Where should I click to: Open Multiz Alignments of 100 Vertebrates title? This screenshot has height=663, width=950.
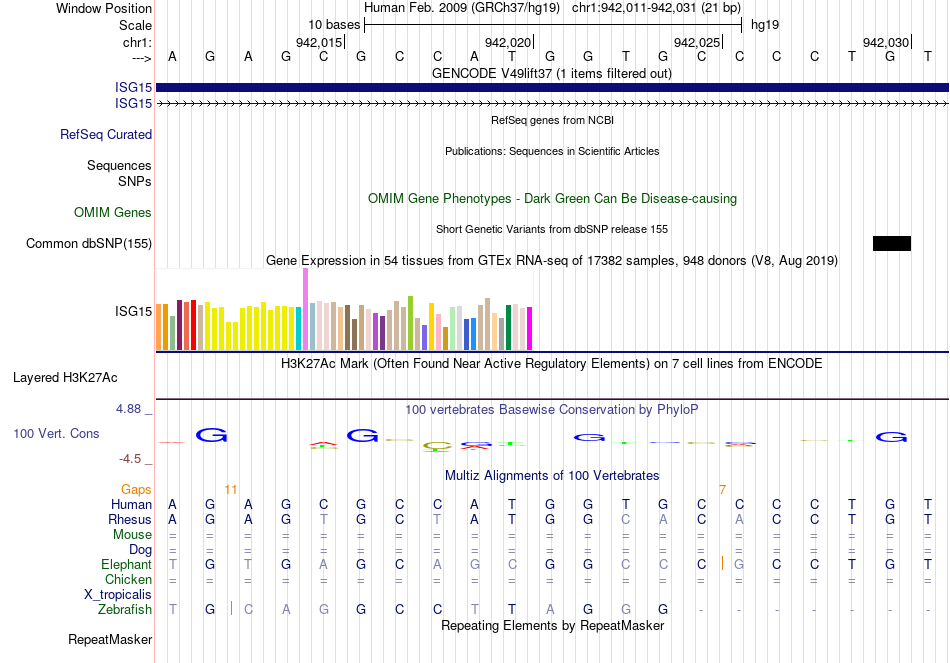[x=552, y=476]
